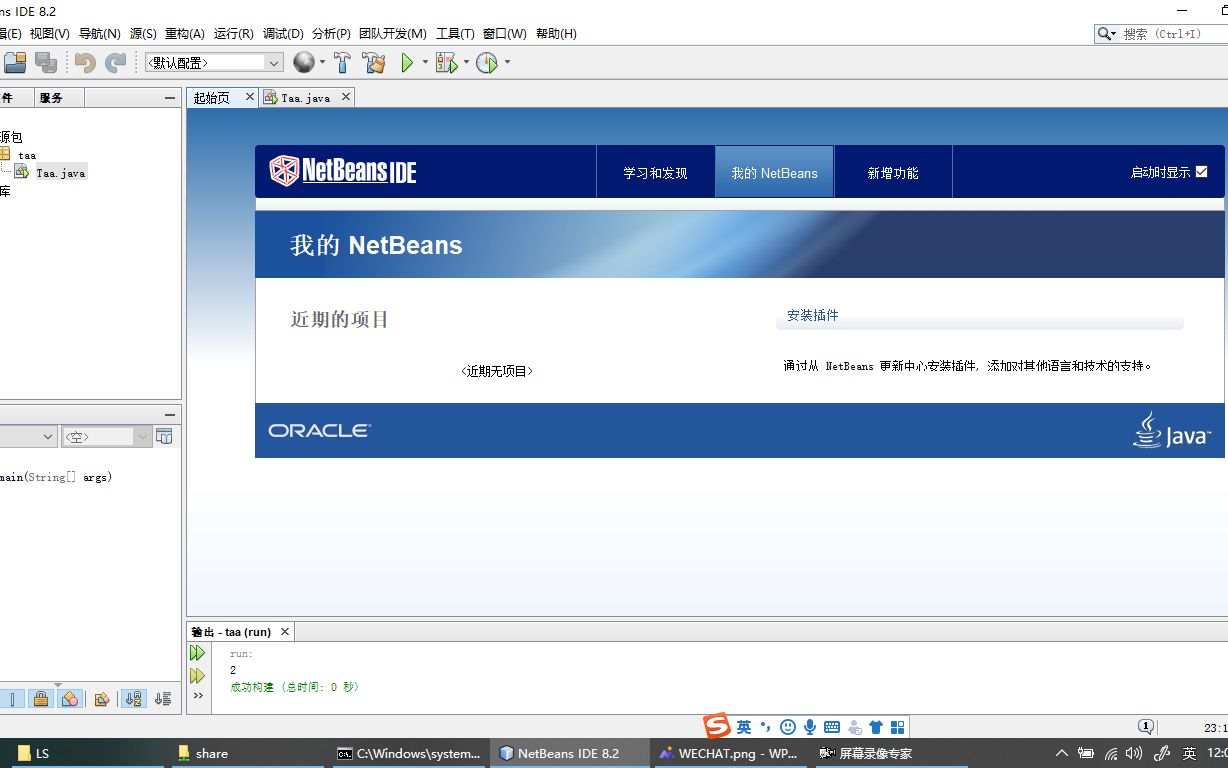Open the 导航(N) menu
The width and height of the screenshot is (1228, 768).
tap(99, 33)
